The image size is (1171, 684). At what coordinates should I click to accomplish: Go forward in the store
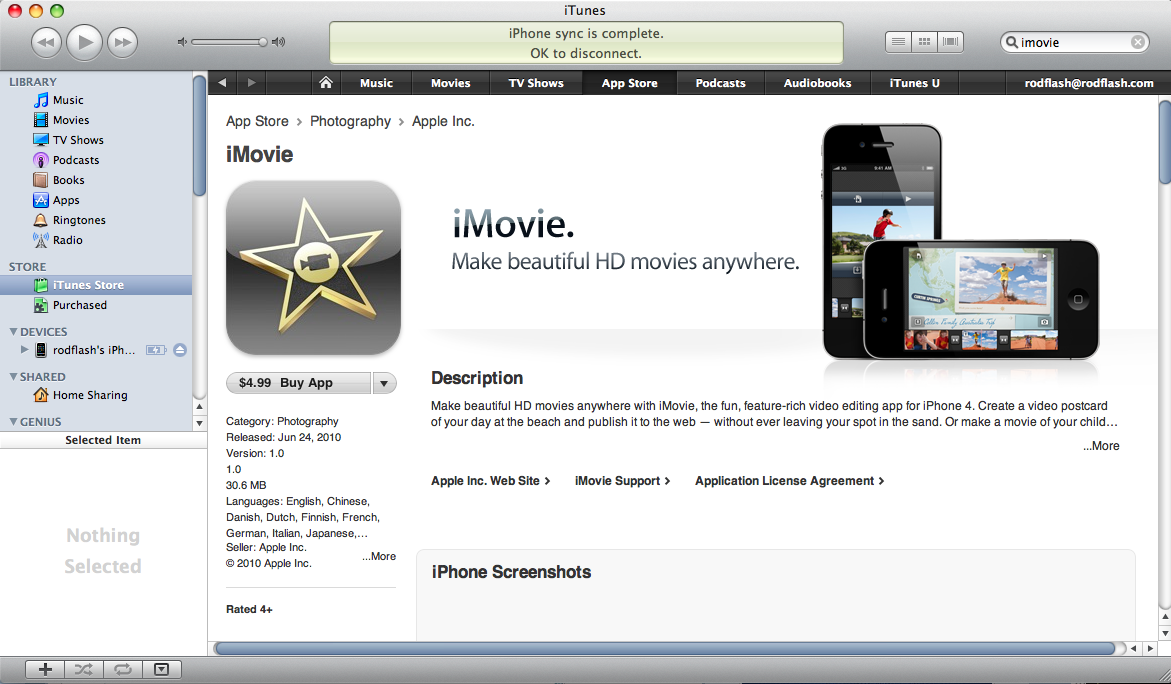[252, 83]
